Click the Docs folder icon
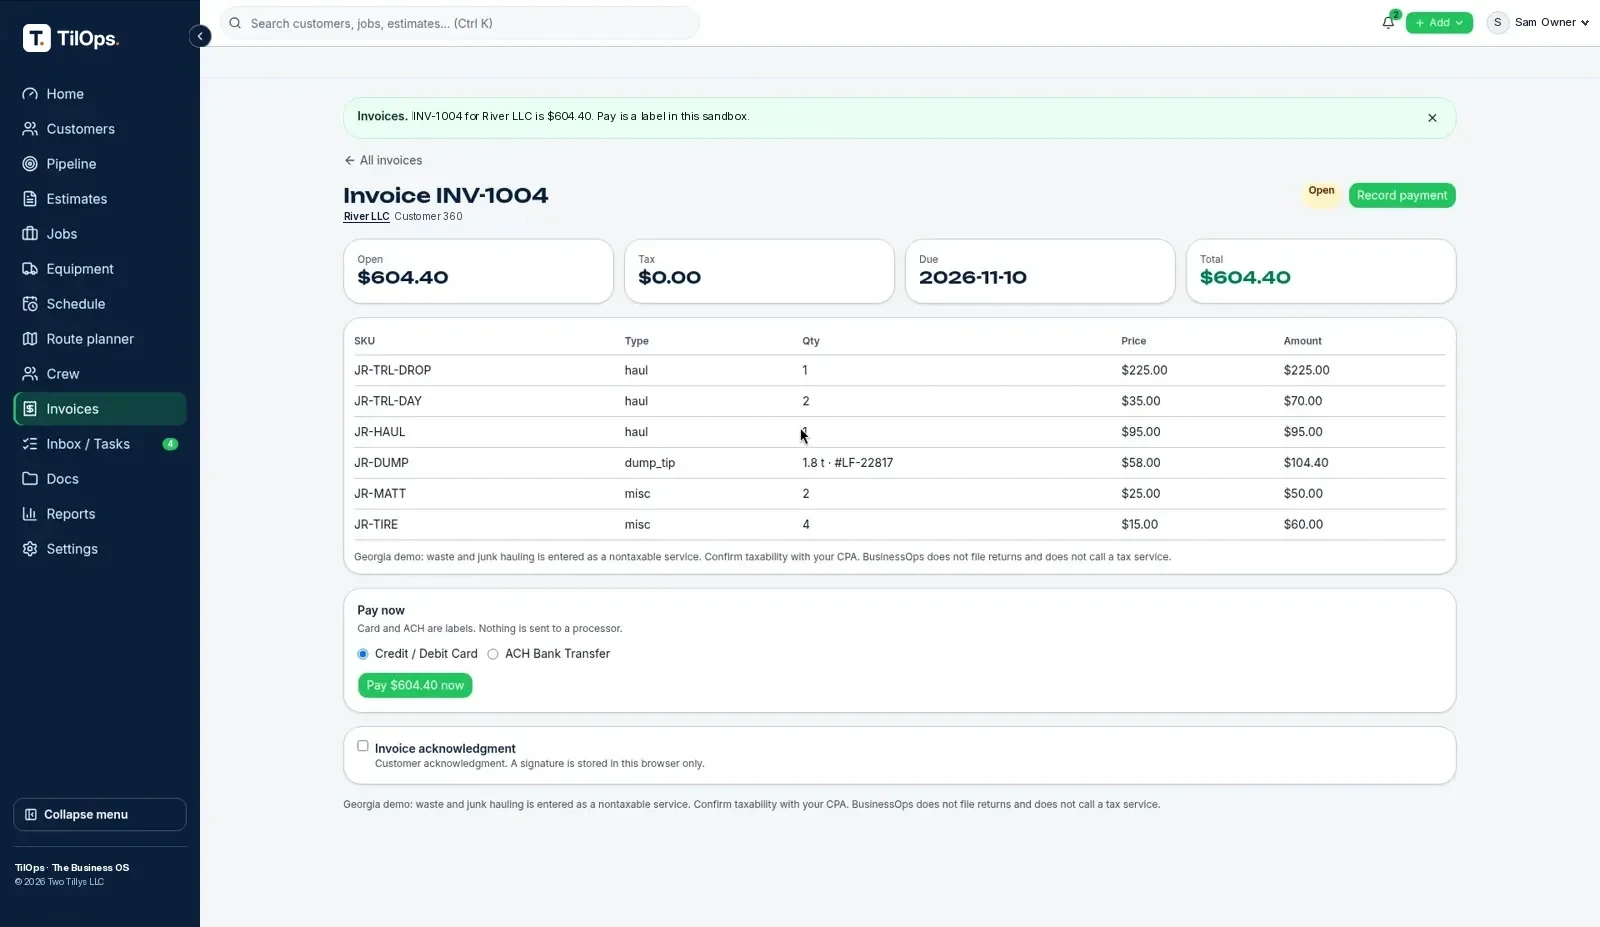 click(x=30, y=479)
